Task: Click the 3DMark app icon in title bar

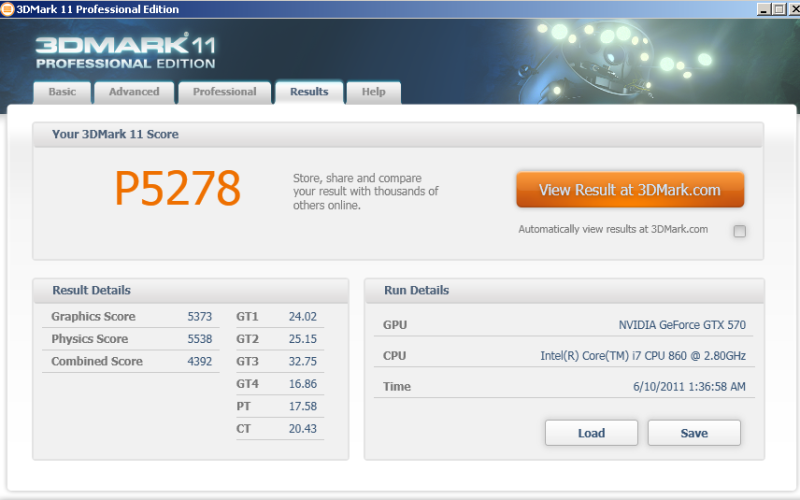Action: [8, 9]
